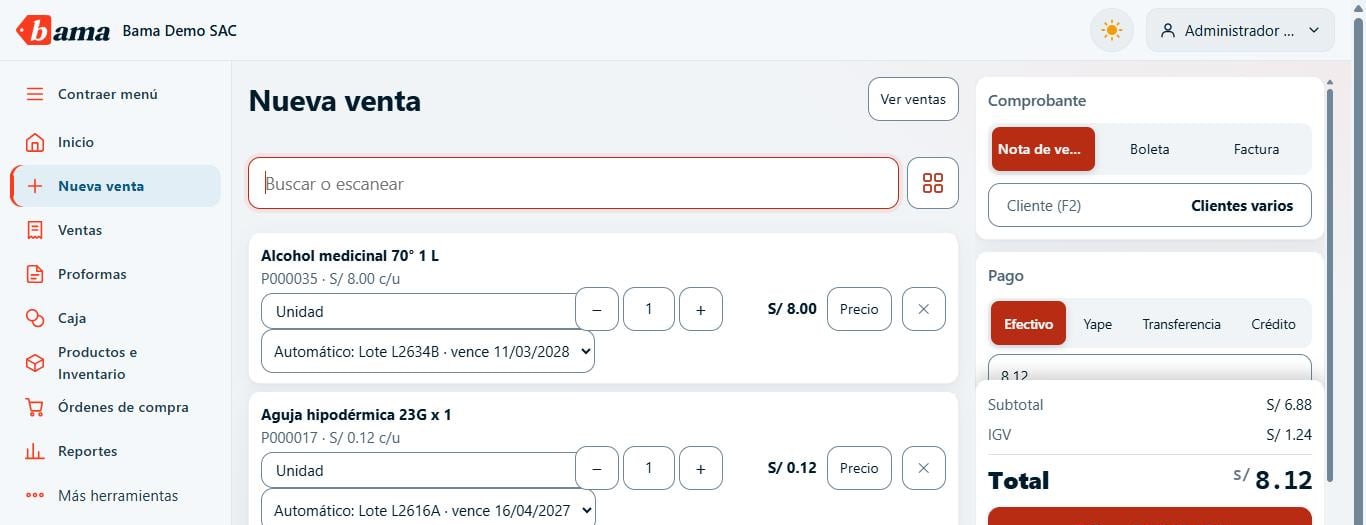Expand the Administrador user menu
The image size is (1366, 525).
[x=1240, y=30]
